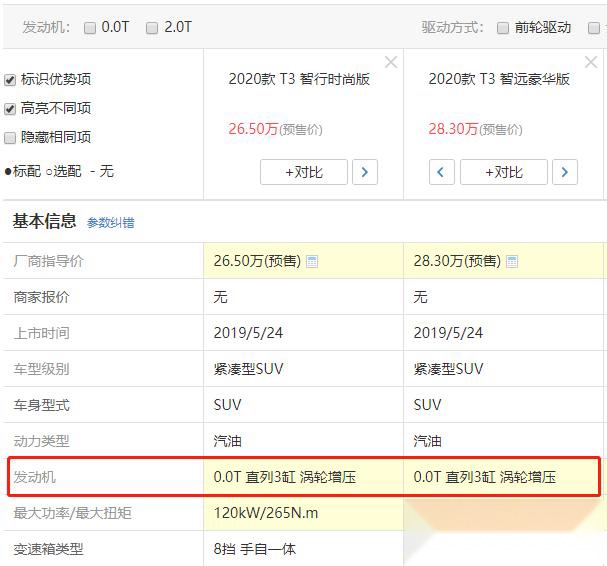Screen dimensions: 607x566
Task: Move 智远豪华版 column right with arrow
Action: click(x=565, y=172)
